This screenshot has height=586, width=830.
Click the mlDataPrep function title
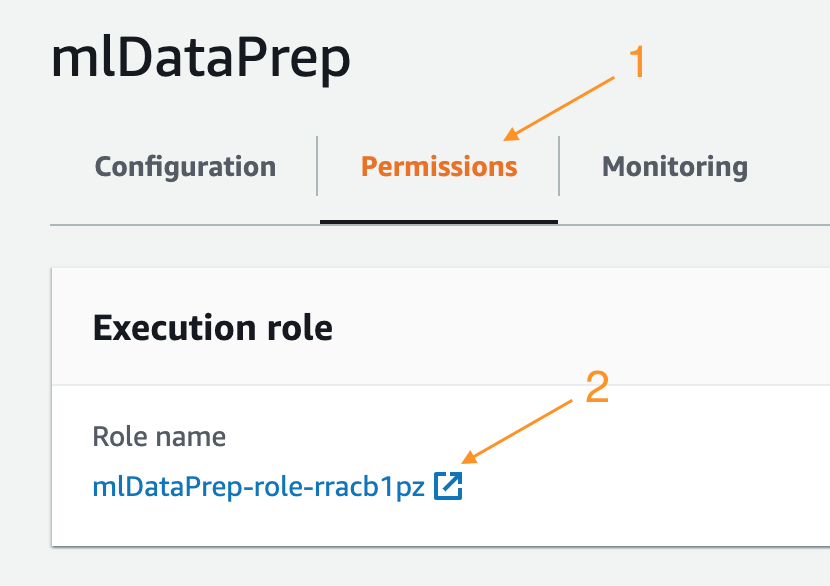coord(201,58)
